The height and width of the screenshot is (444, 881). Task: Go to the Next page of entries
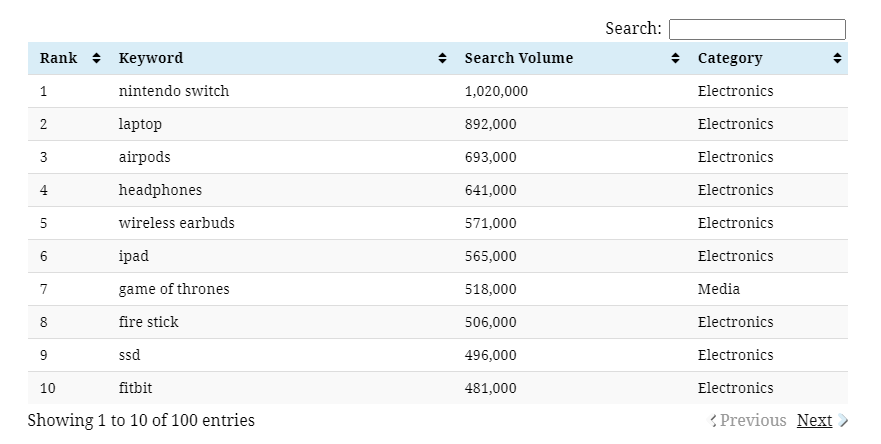[x=814, y=421]
